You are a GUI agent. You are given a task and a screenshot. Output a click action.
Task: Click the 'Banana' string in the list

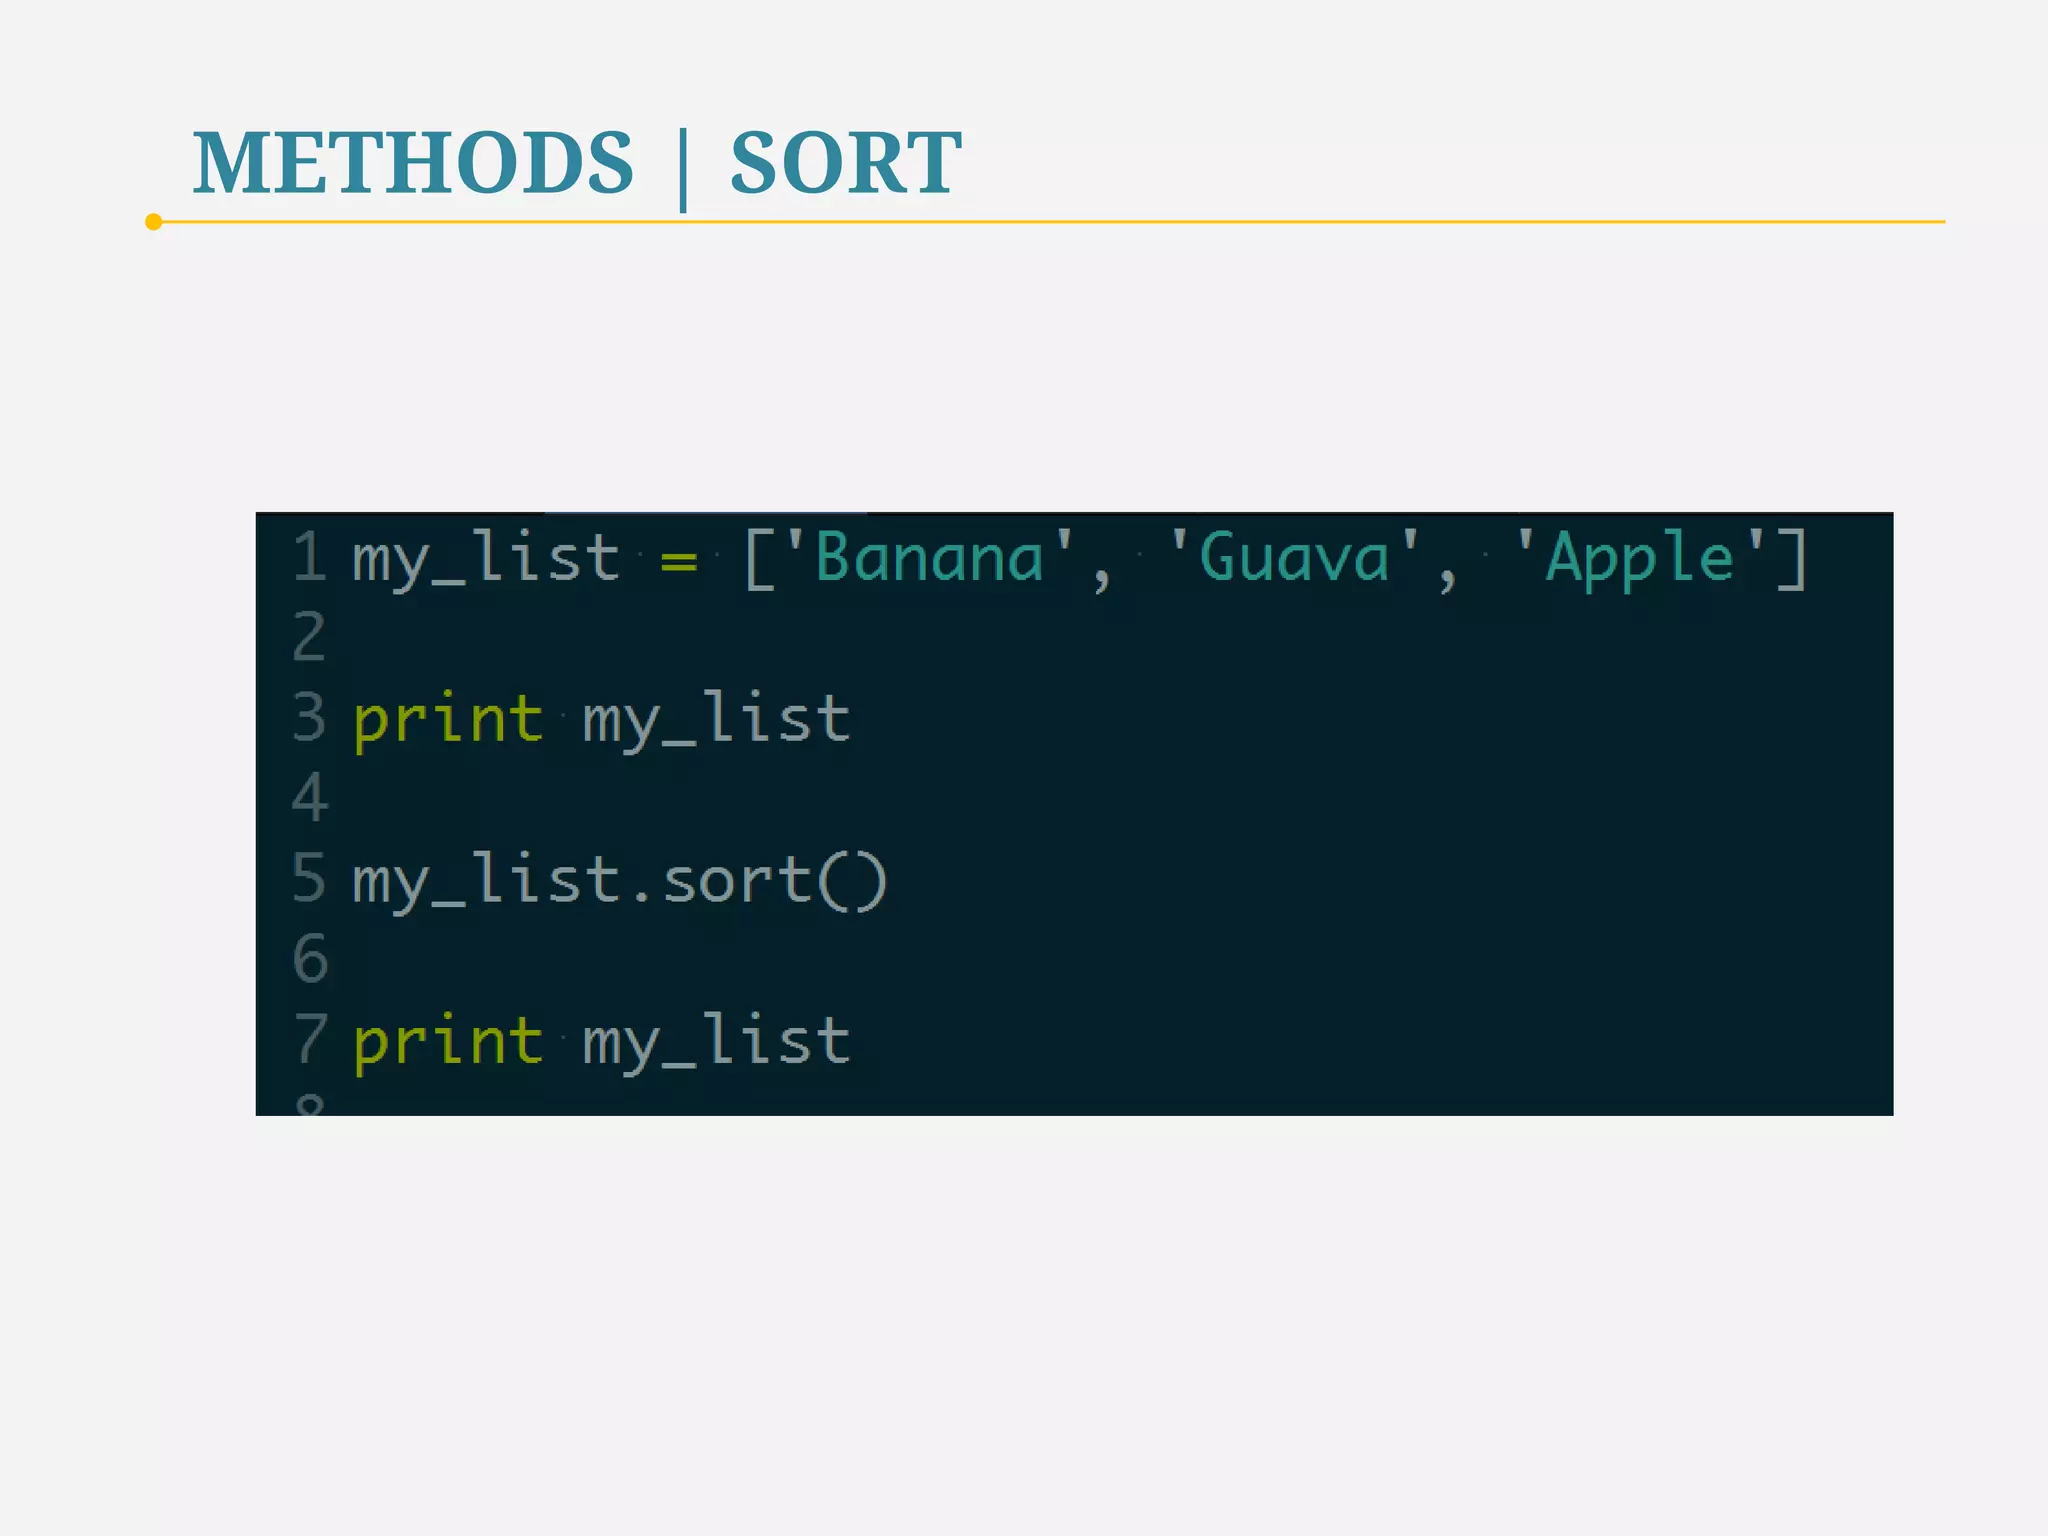coord(930,557)
